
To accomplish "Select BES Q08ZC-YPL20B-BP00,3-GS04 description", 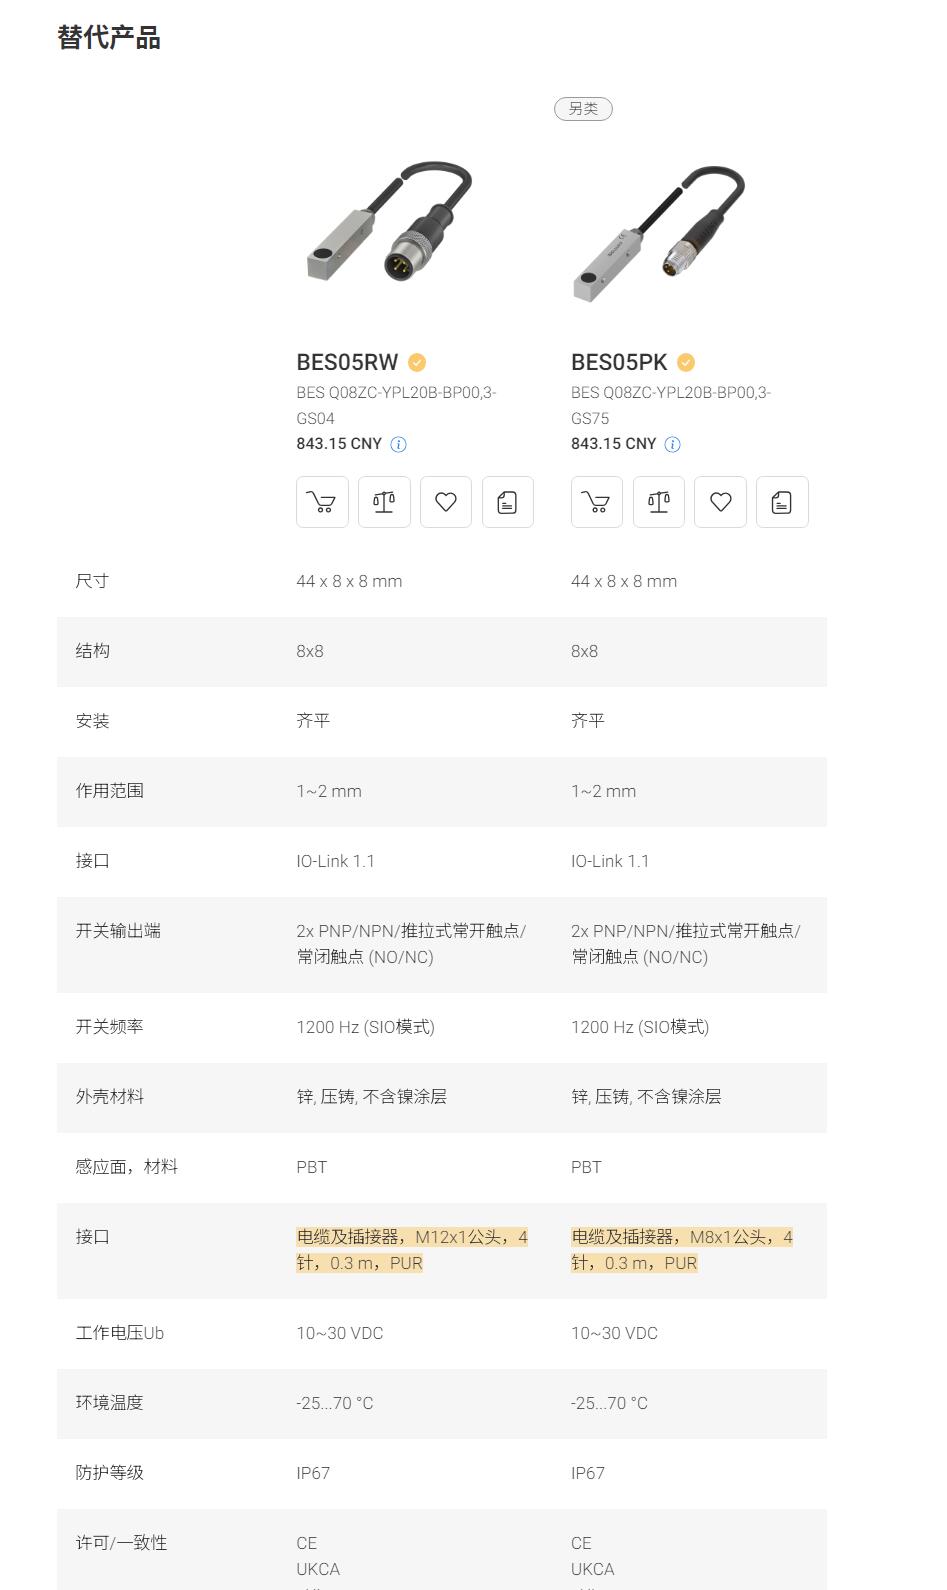I will point(396,405).
